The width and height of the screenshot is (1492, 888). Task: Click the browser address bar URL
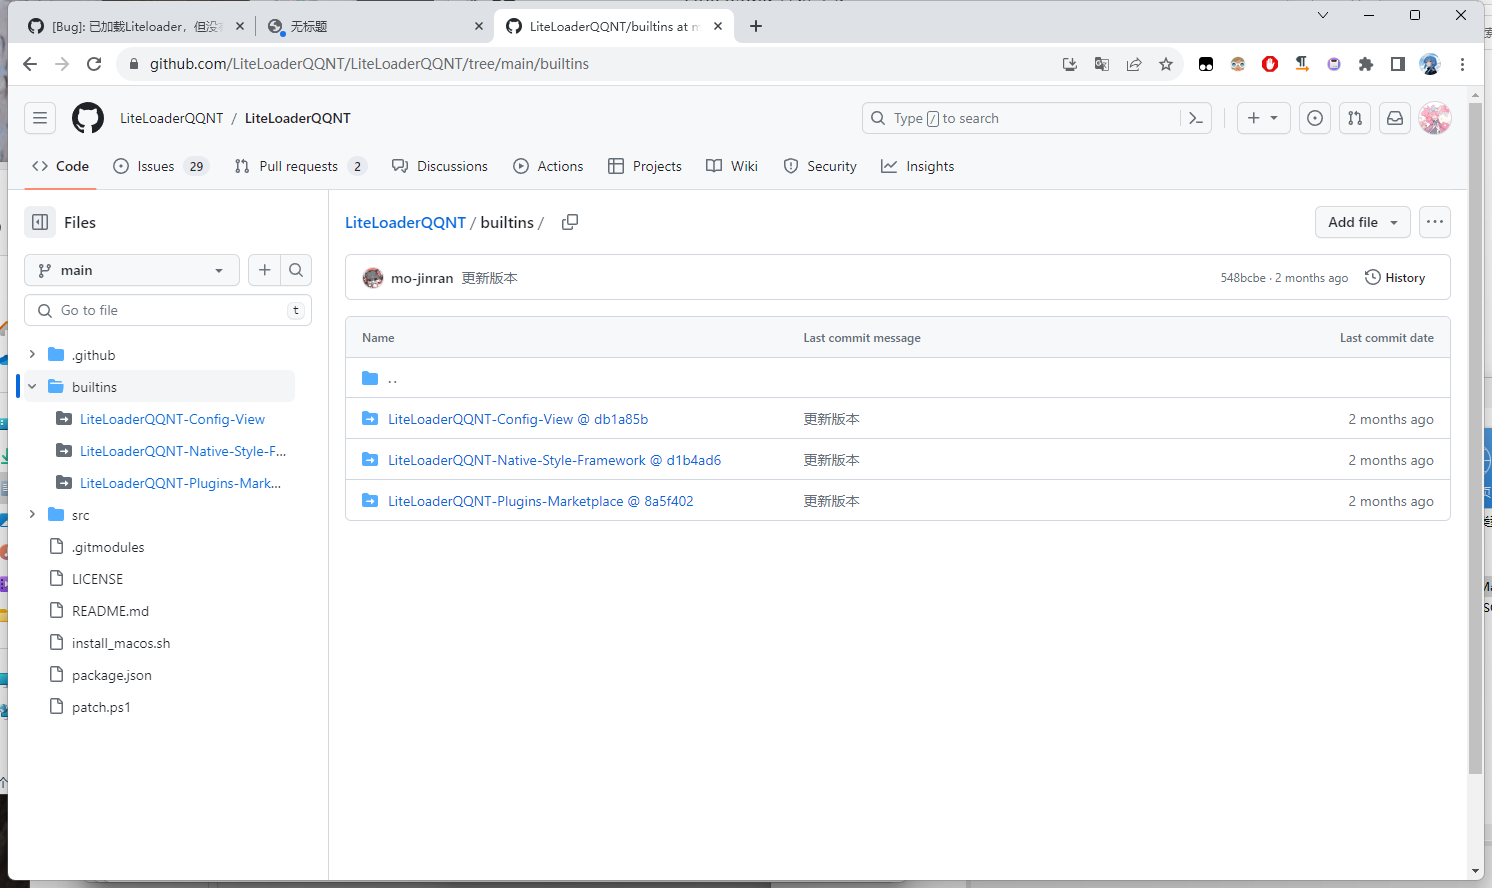coord(369,64)
